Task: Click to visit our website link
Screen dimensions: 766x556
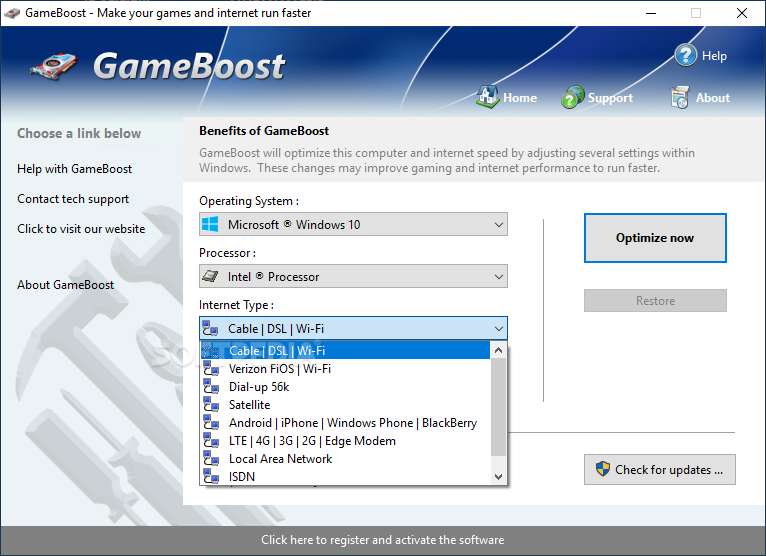Action: tap(81, 229)
